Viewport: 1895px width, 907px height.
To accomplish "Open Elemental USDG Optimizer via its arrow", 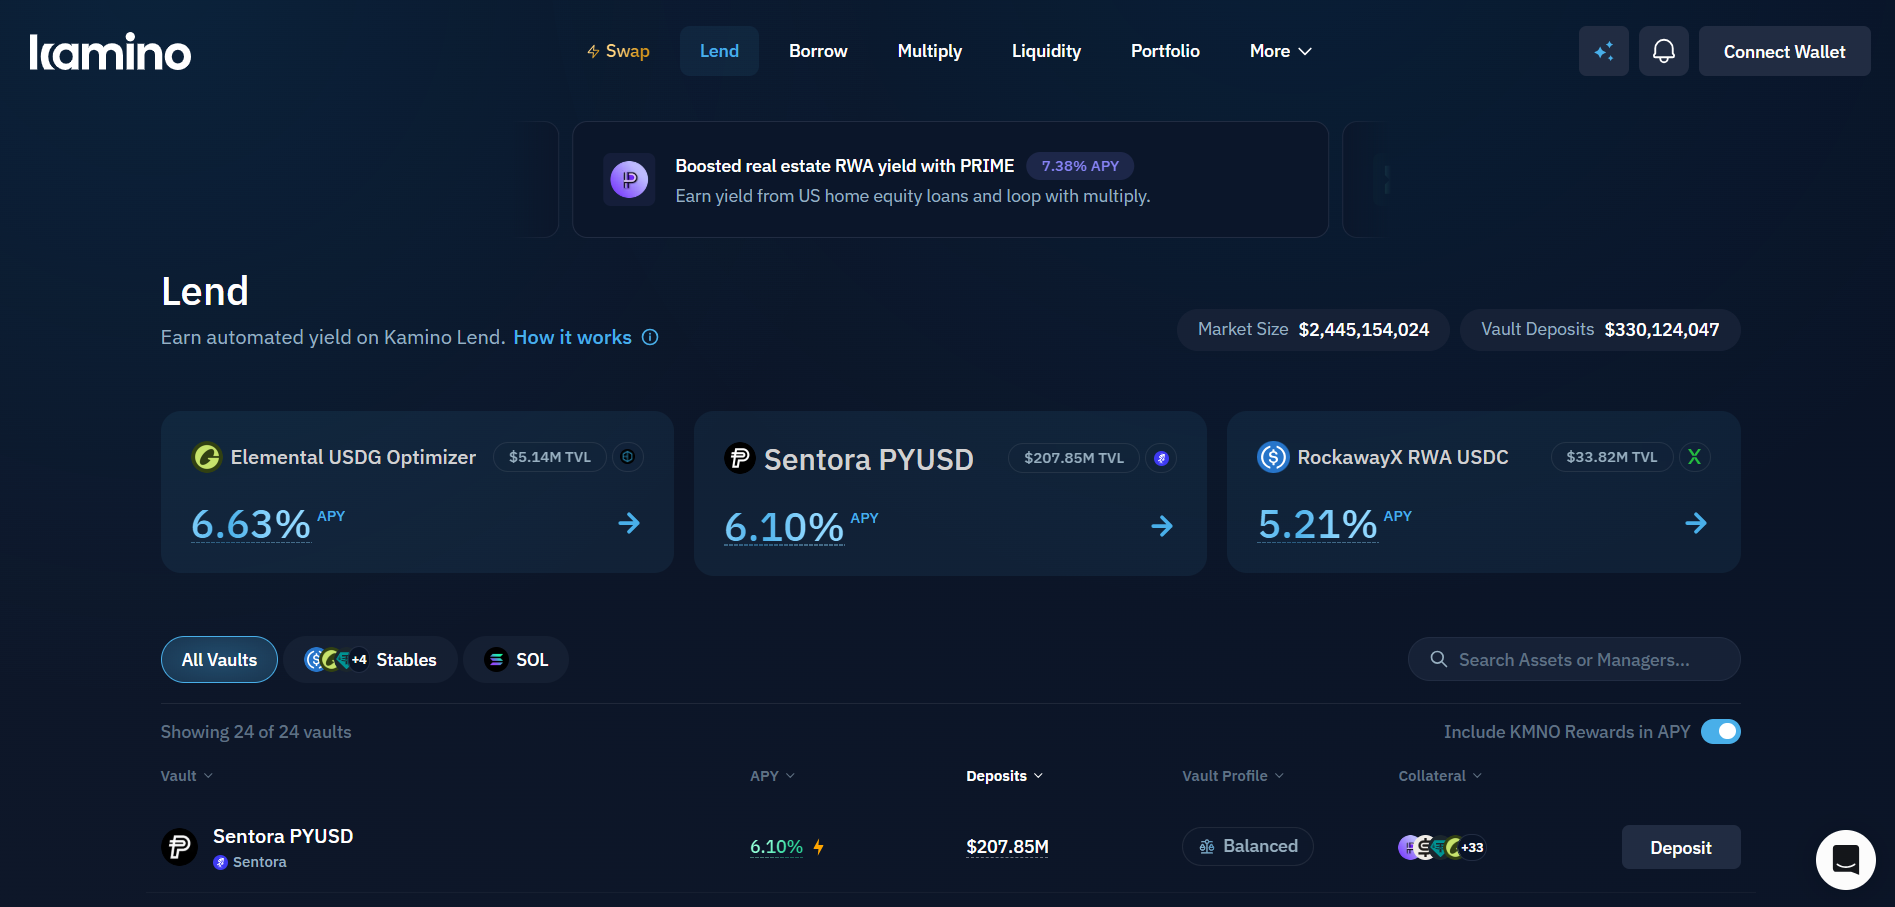I will 629,523.
